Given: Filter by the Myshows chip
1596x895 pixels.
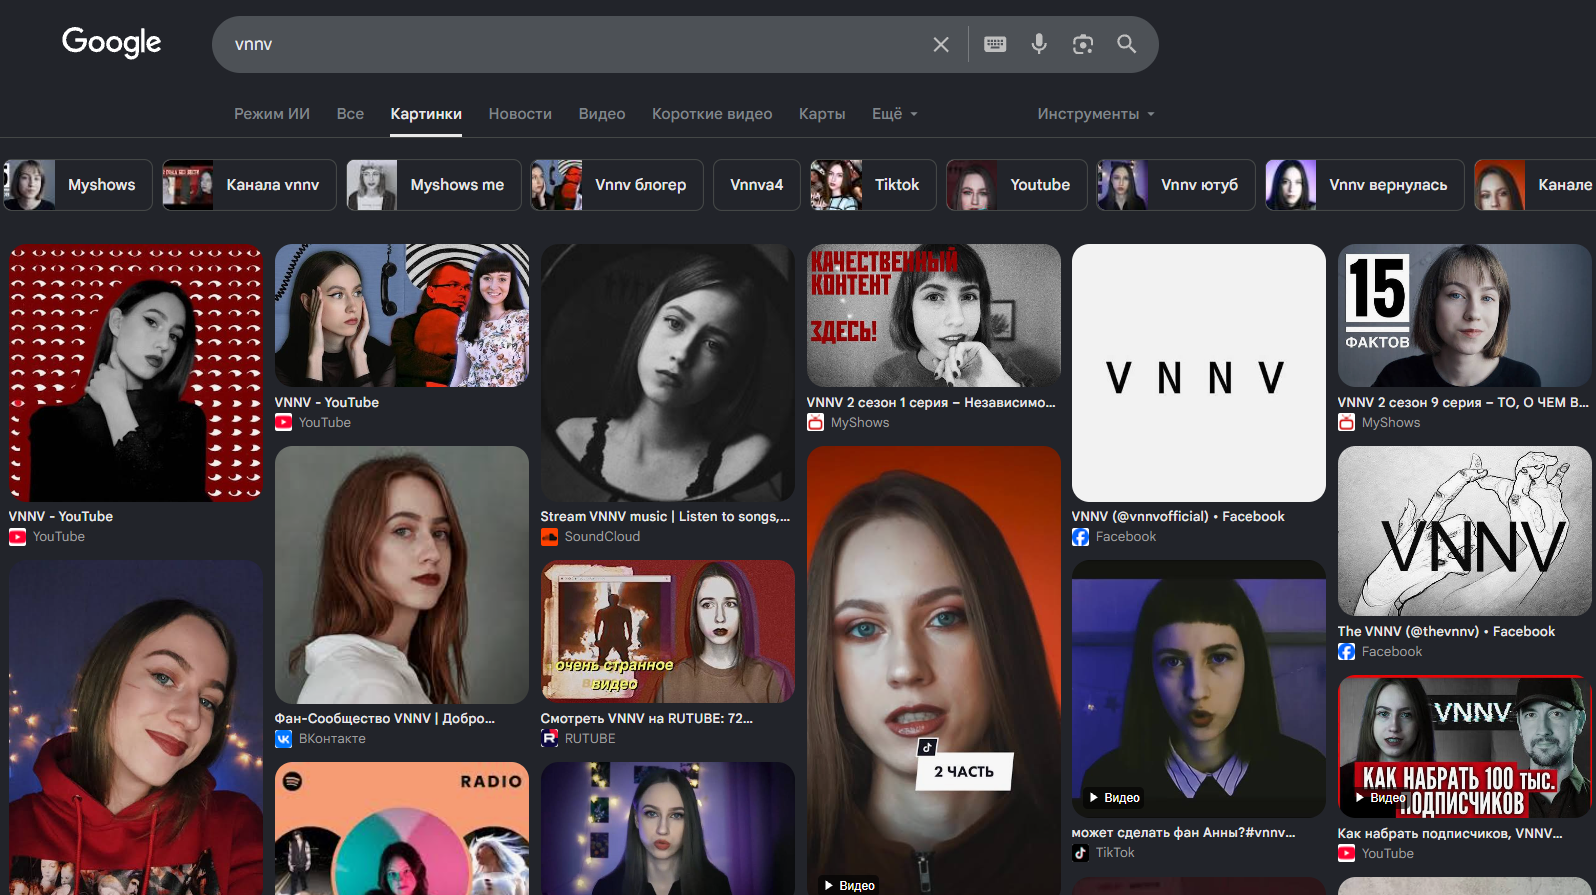Looking at the screenshot, I should (77, 185).
